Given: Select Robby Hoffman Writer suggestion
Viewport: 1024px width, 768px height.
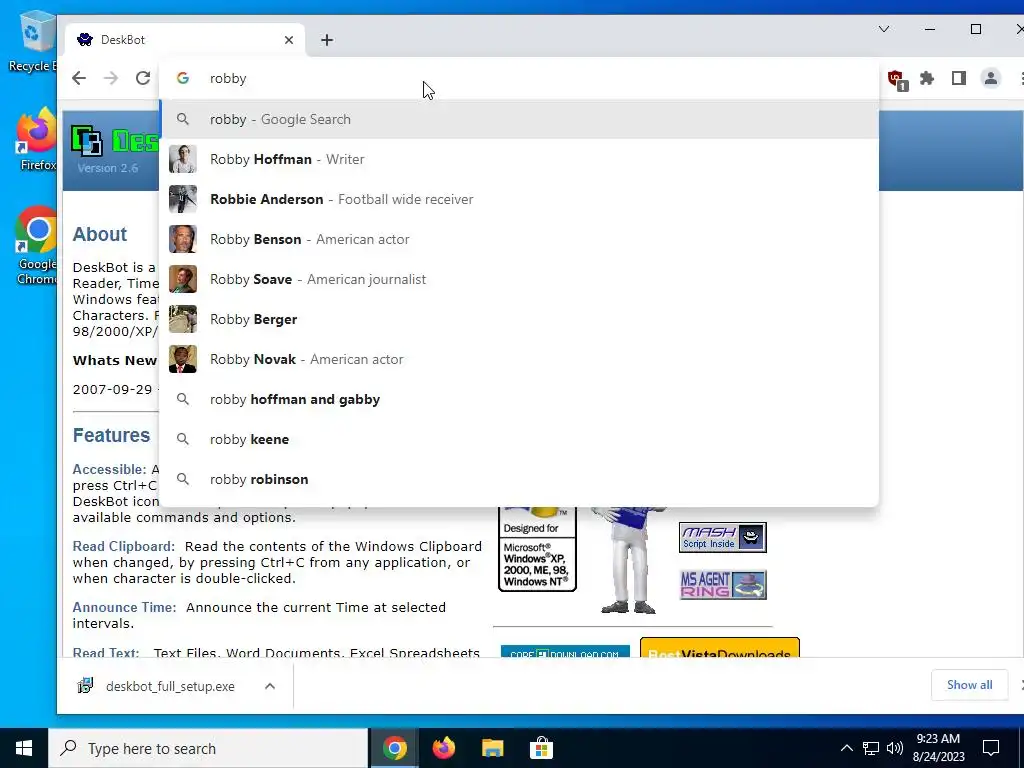Looking at the screenshot, I should point(519,159).
